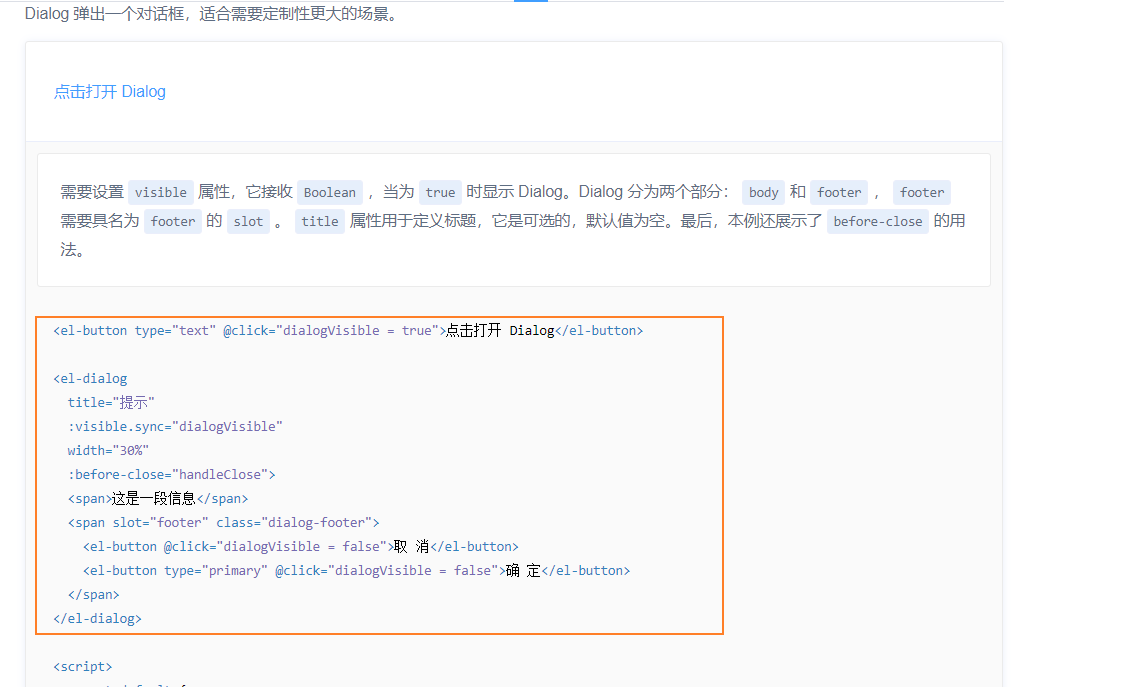Click the closing </el-dialog> code line
Screen dimensions: 1133x687
click(x=98, y=618)
